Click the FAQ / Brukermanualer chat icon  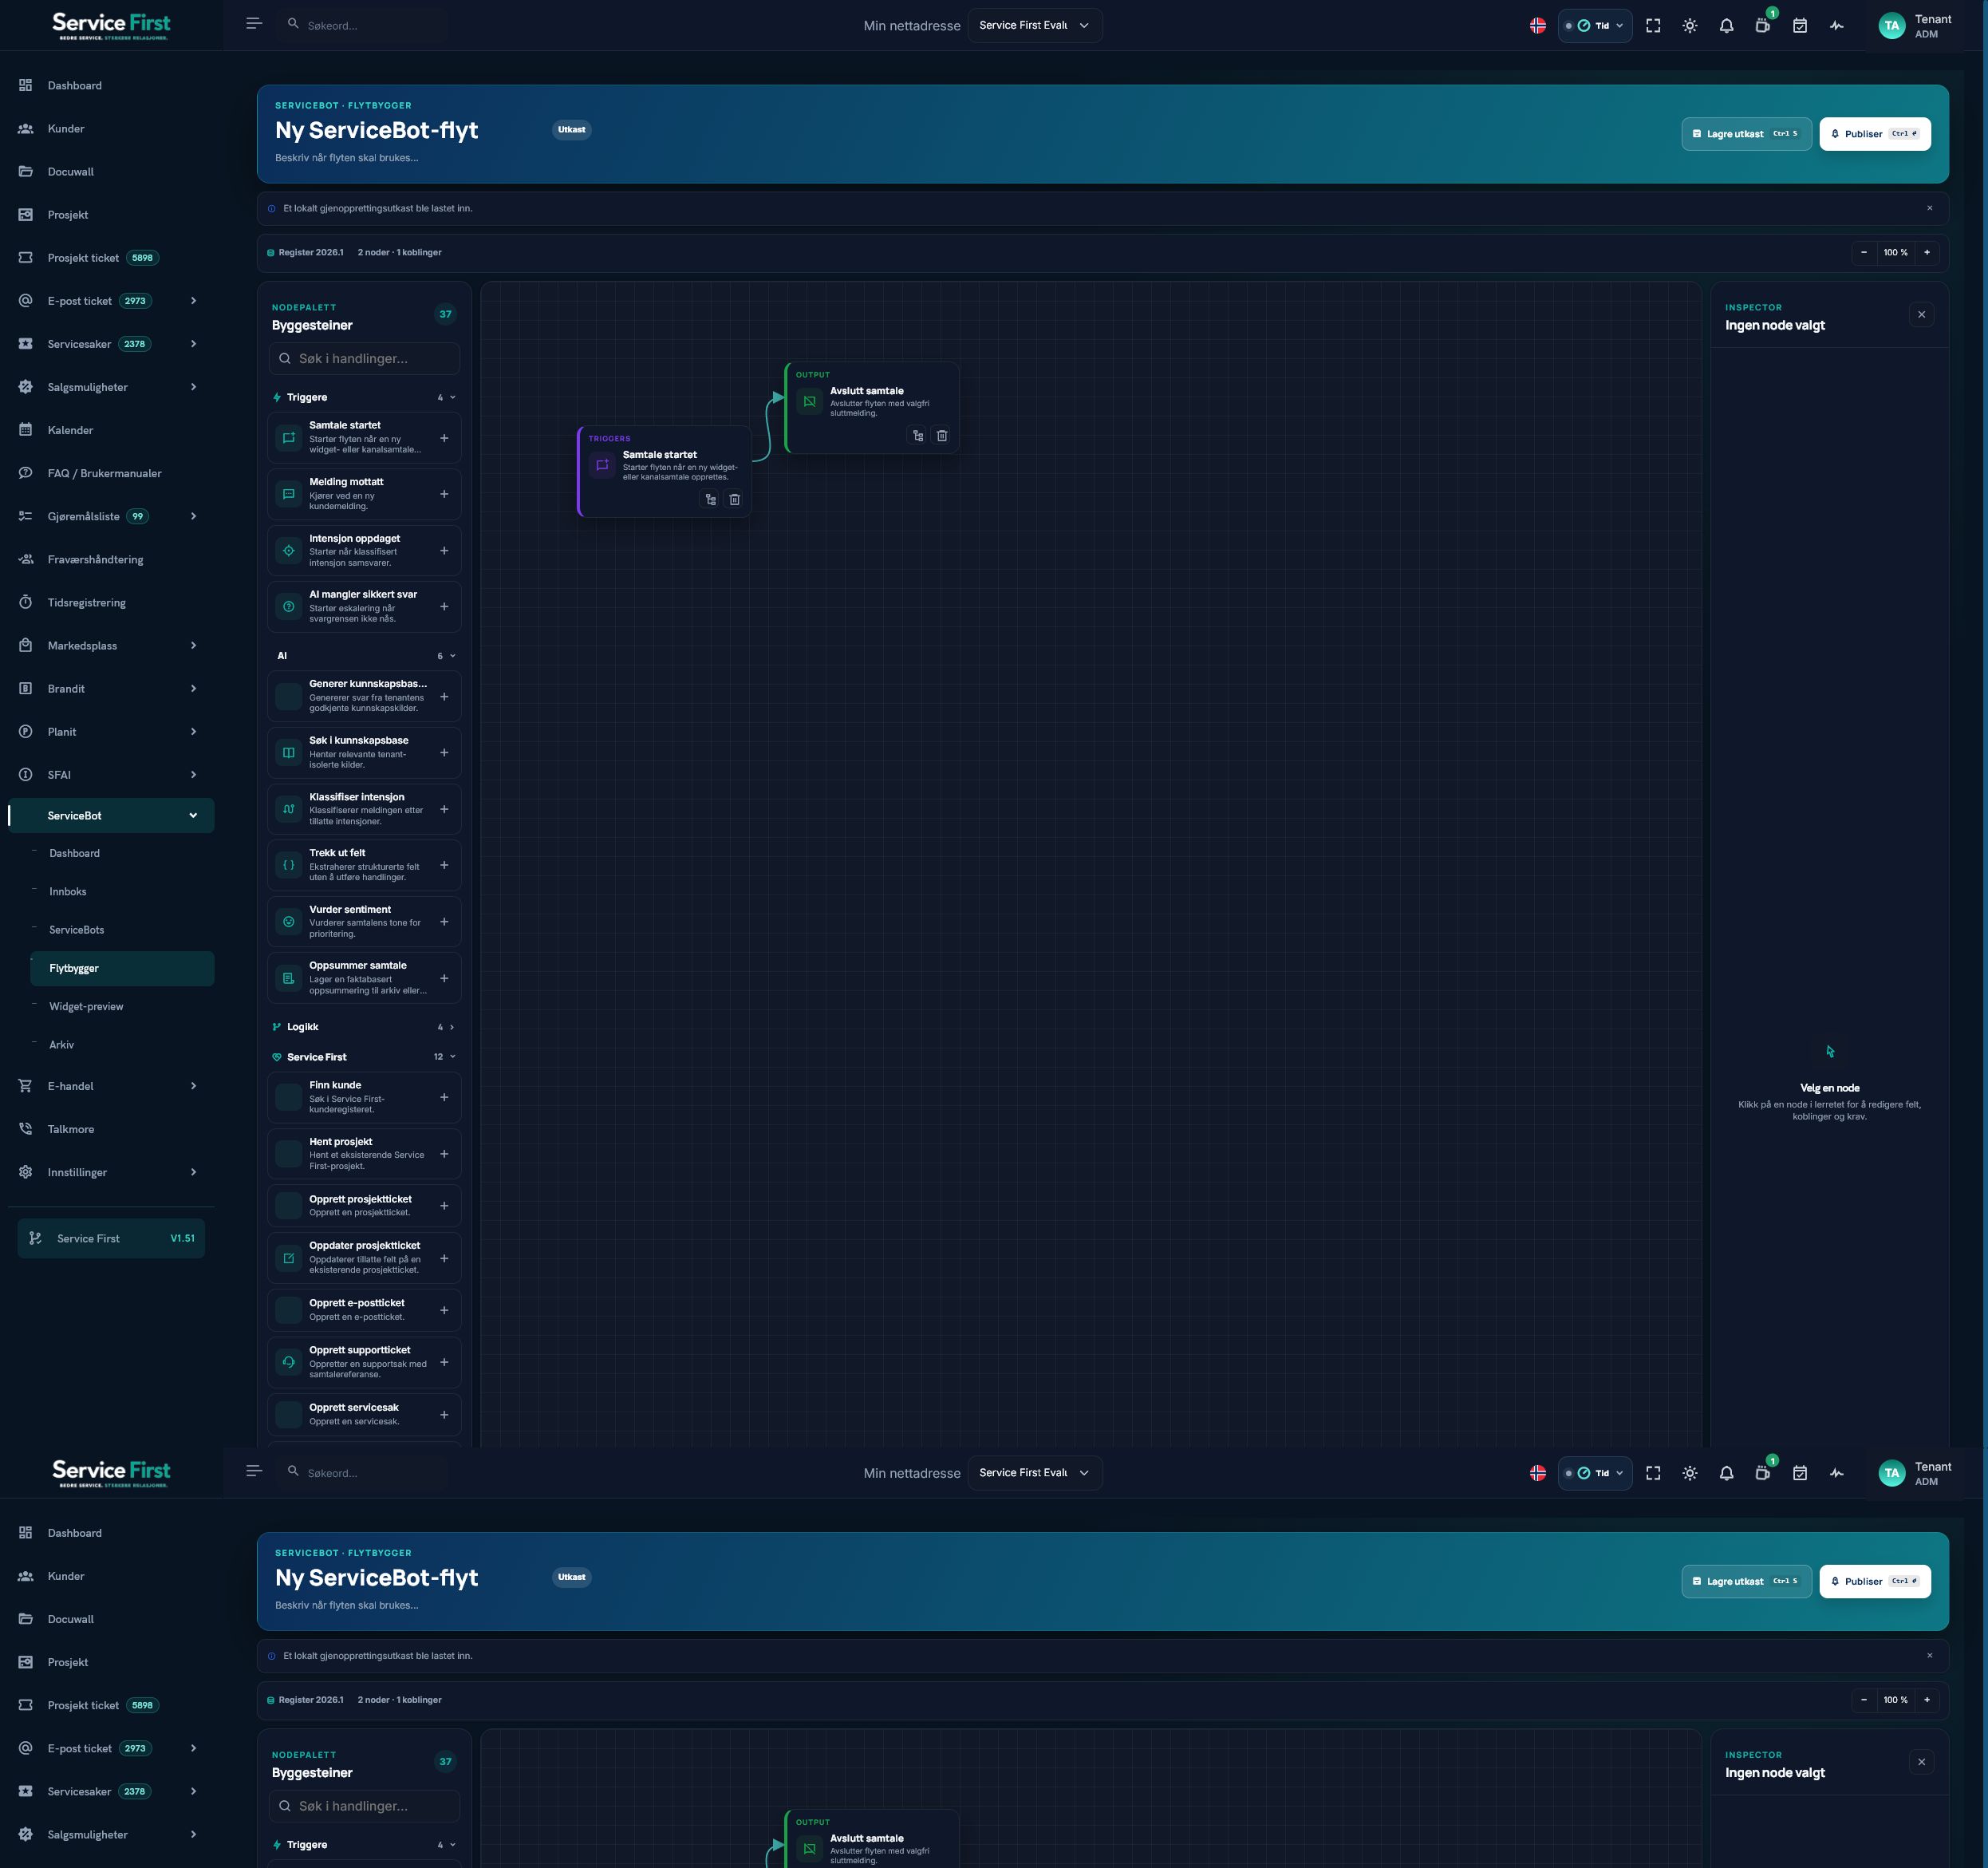click(26, 473)
